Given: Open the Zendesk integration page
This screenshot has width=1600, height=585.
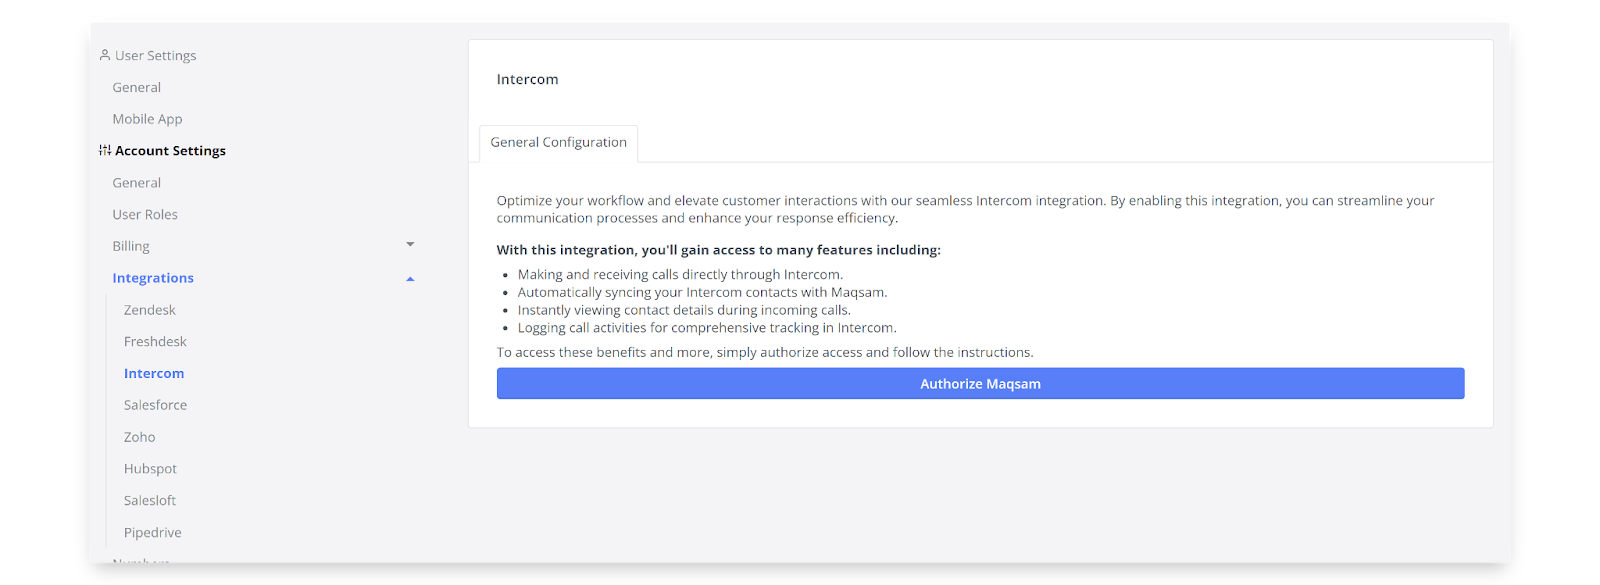Looking at the screenshot, I should (150, 310).
